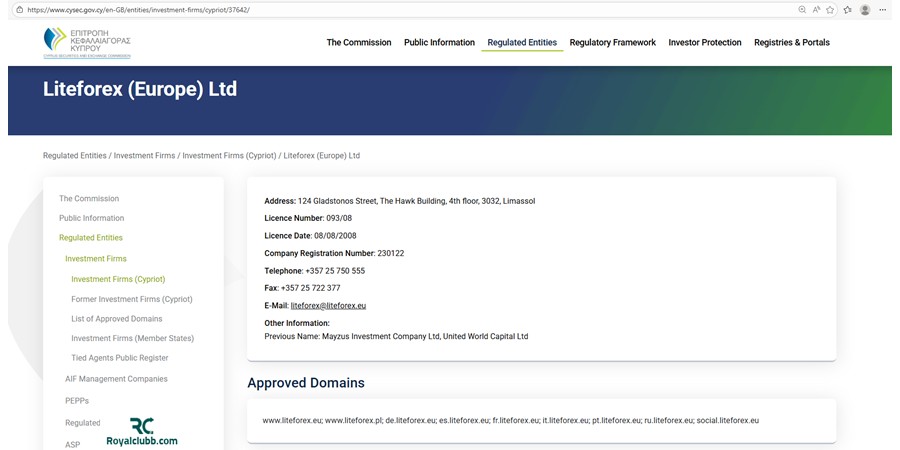Open the browser settings three-dots menu
This screenshot has width=900, height=450.
tap(884, 9)
